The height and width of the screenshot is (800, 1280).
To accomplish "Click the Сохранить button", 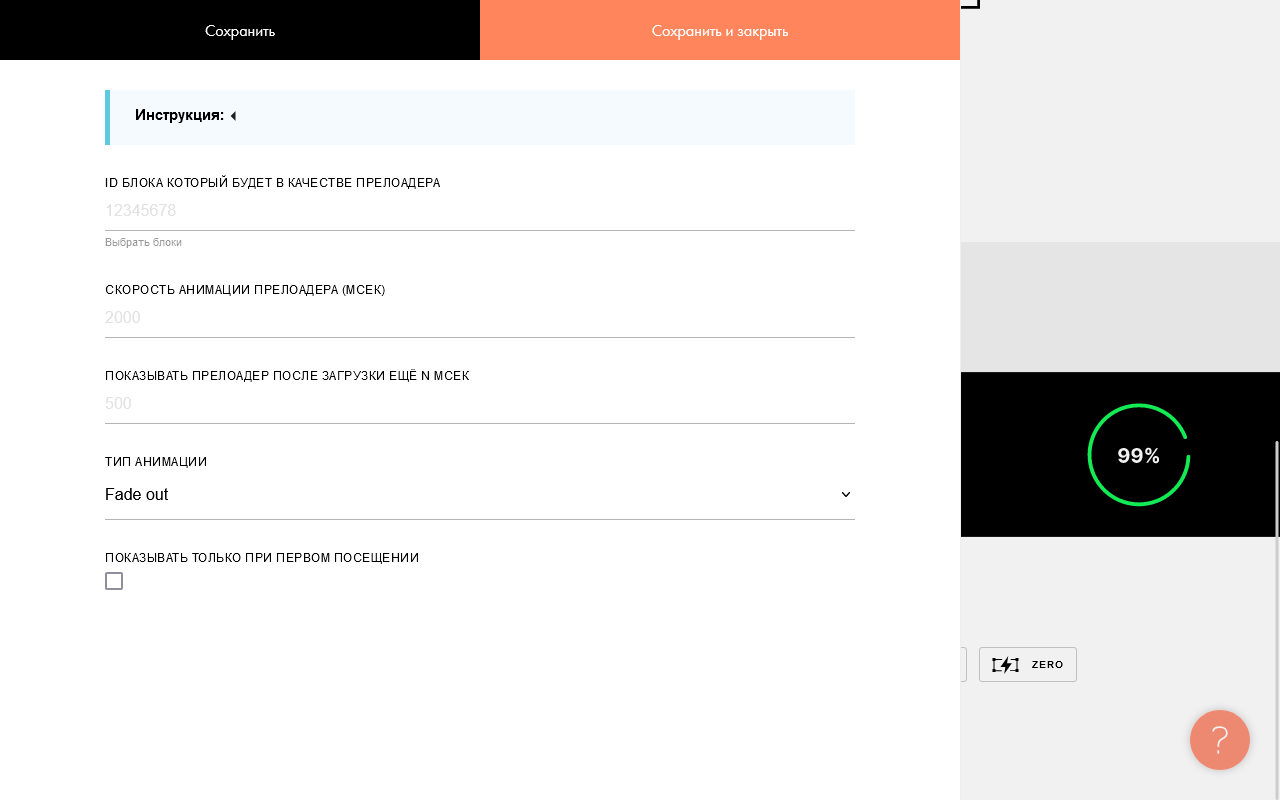I will 240,30.
